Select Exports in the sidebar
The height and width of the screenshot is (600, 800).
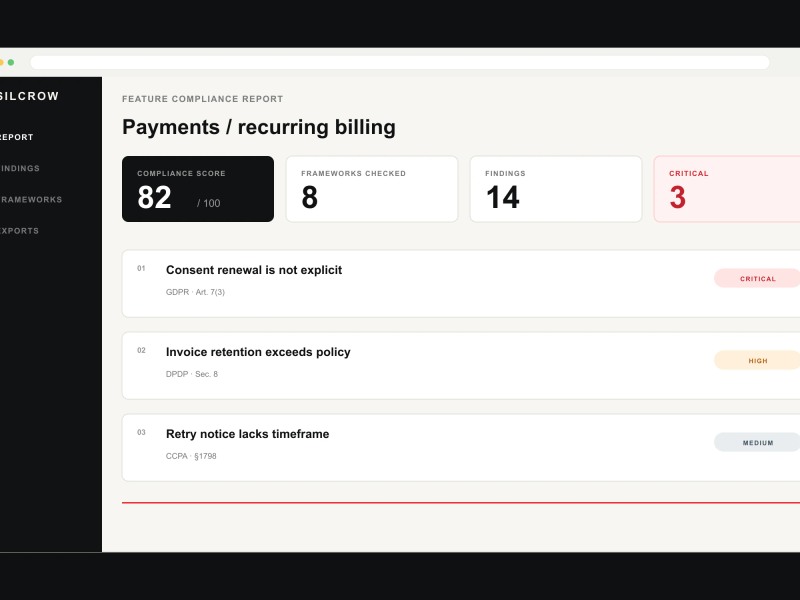(x=19, y=231)
